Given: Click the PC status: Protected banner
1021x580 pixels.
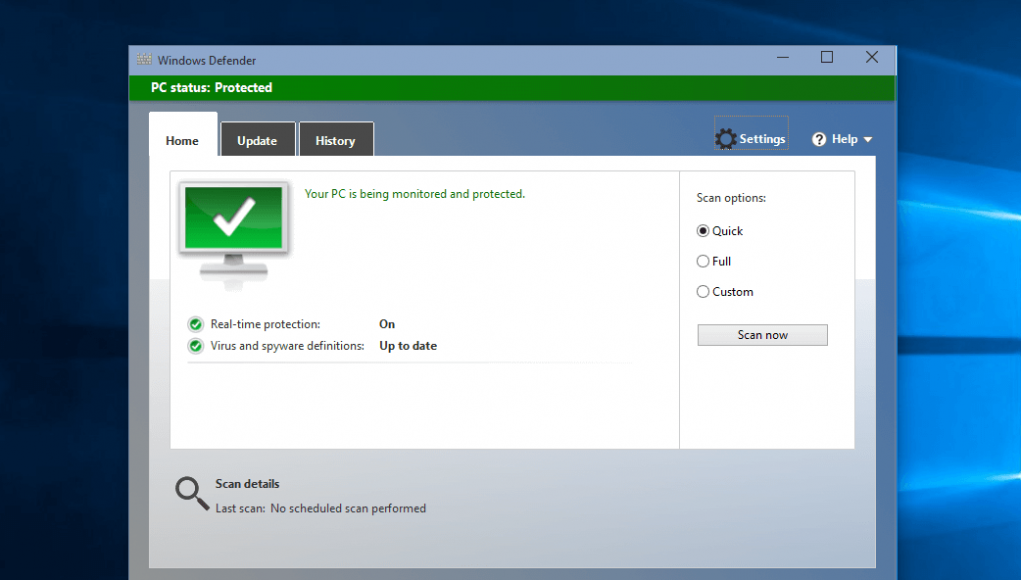Looking at the screenshot, I should pyautogui.click(x=512, y=88).
